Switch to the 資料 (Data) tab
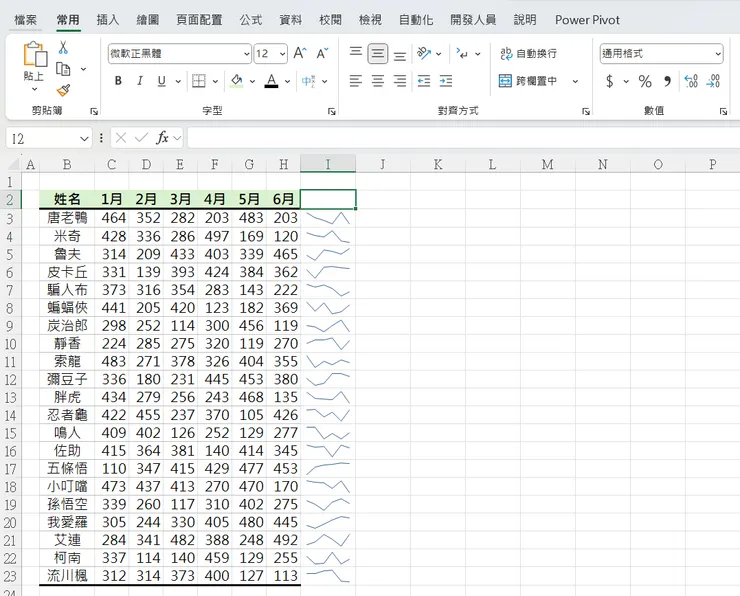The image size is (740, 596). pos(290,20)
